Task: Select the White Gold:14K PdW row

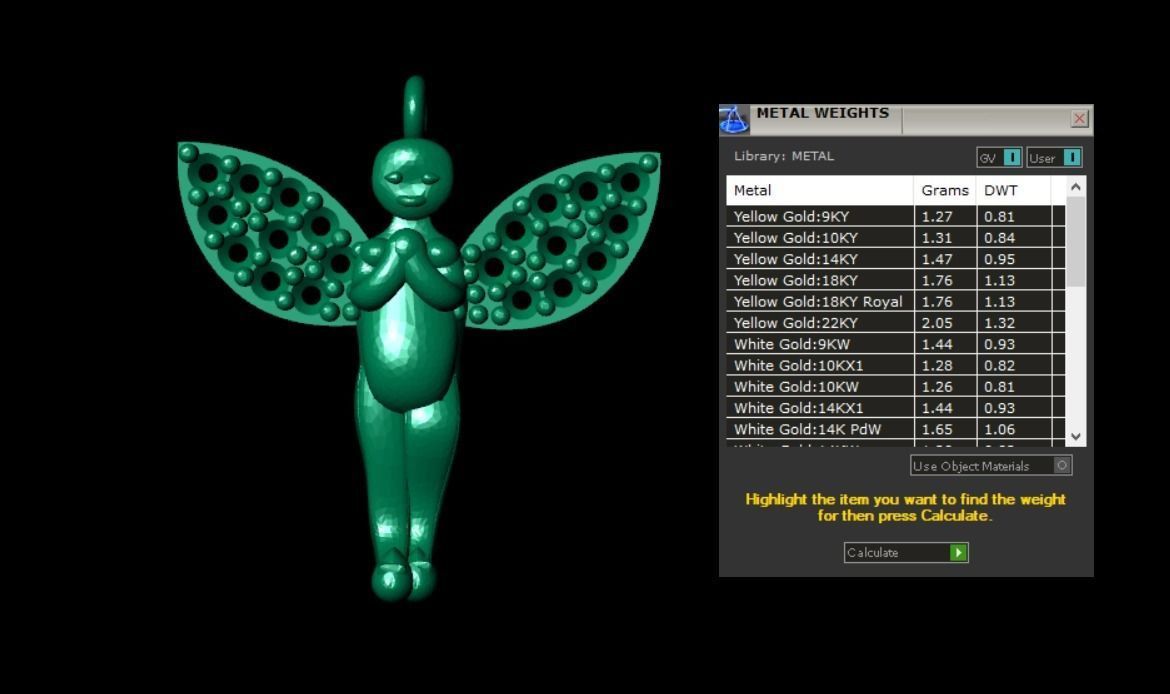Action: (895, 429)
